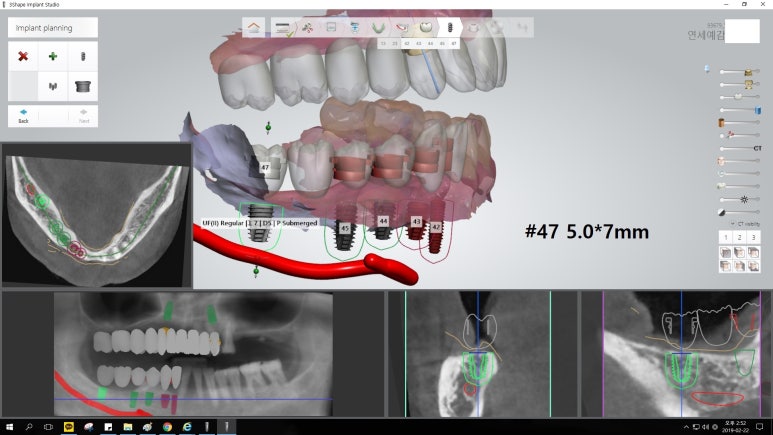This screenshot has width=773, height=435.
Task: Click the green plus add implant icon
Action: 52,56
